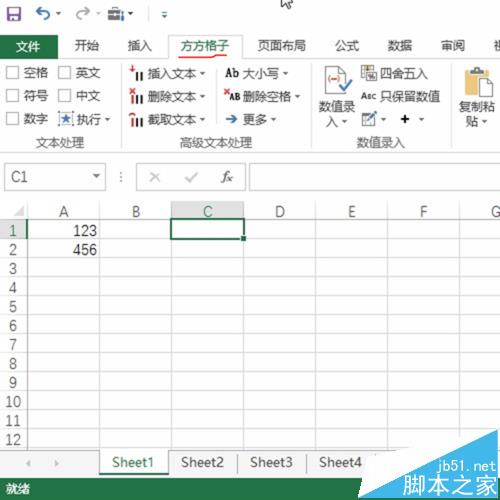Expand the 截取文本 dropdown arrow

[203, 119]
